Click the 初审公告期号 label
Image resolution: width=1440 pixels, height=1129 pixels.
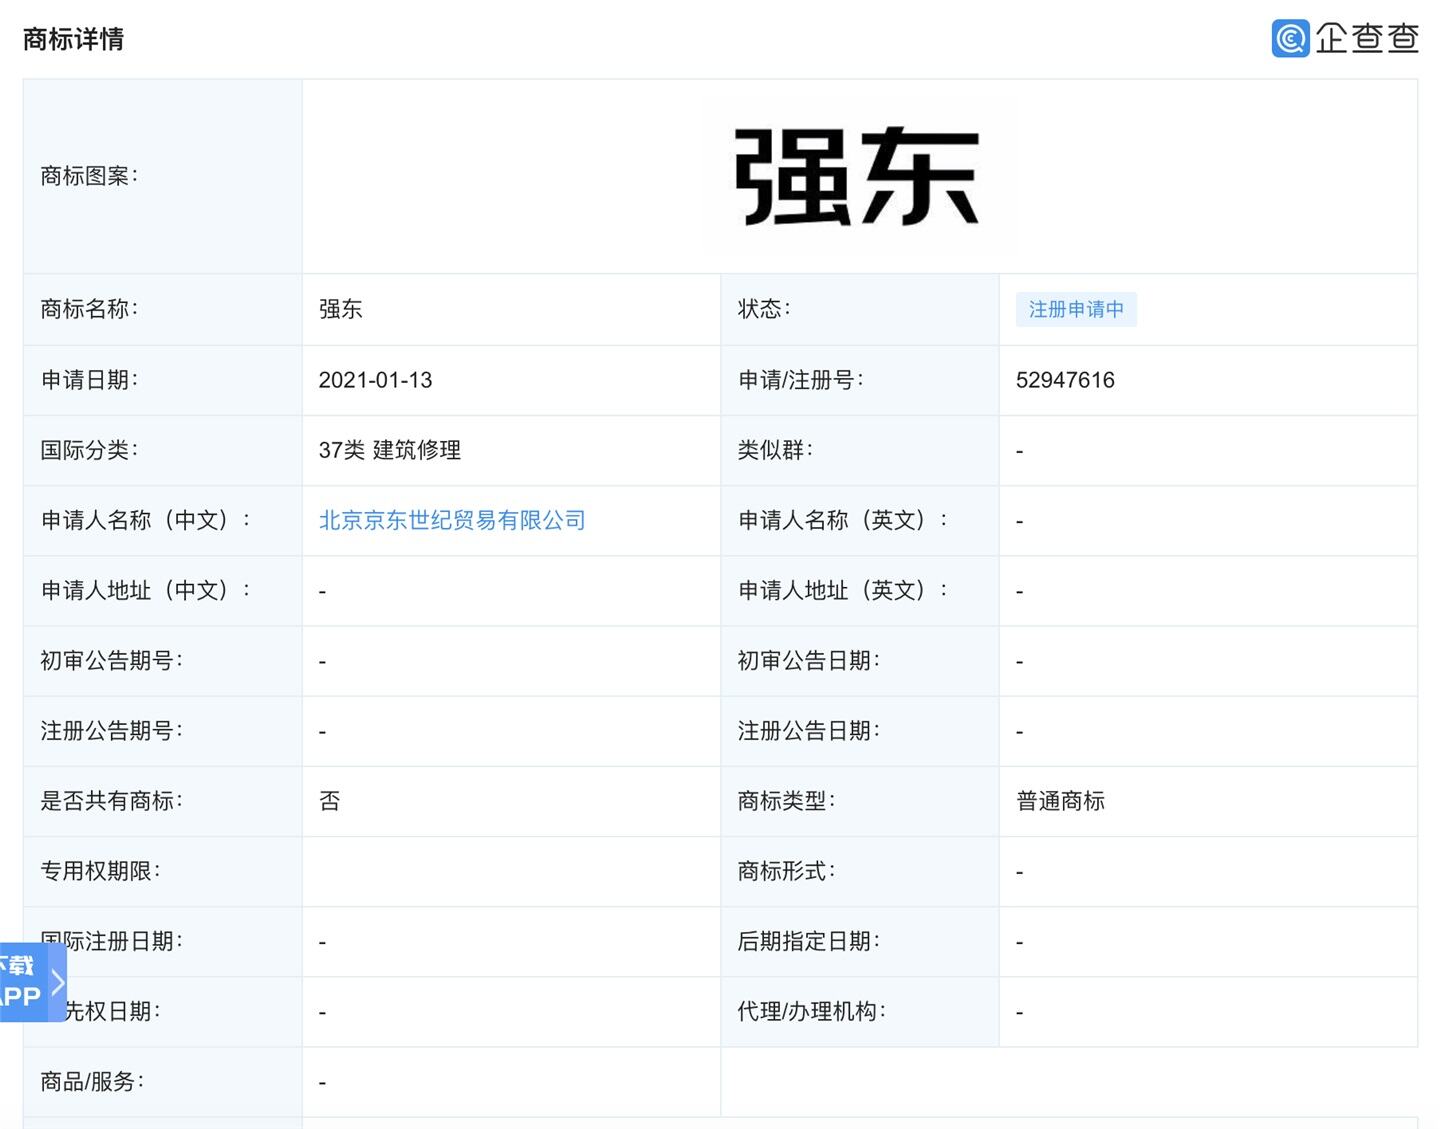click(x=111, y=660)
